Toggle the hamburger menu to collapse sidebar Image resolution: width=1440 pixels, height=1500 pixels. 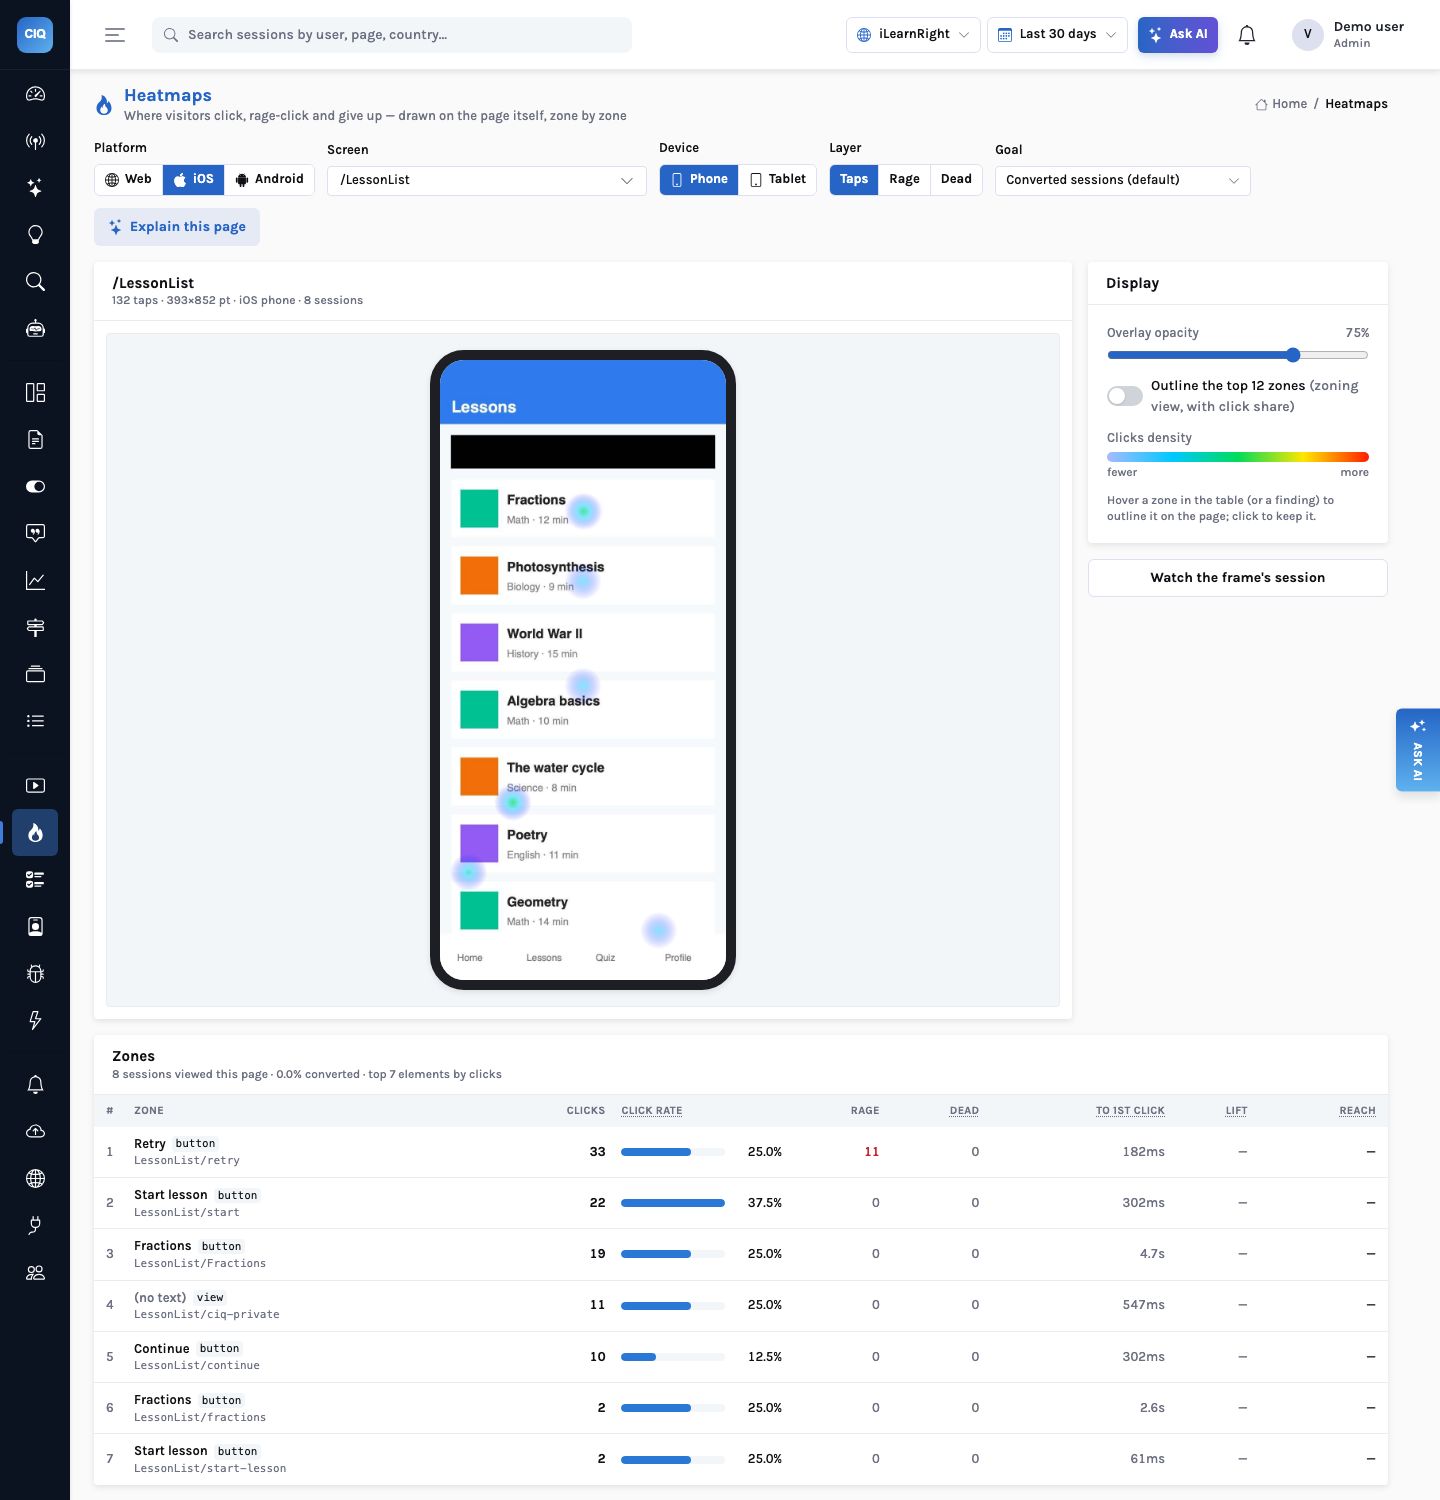click(x=115, y=35)
